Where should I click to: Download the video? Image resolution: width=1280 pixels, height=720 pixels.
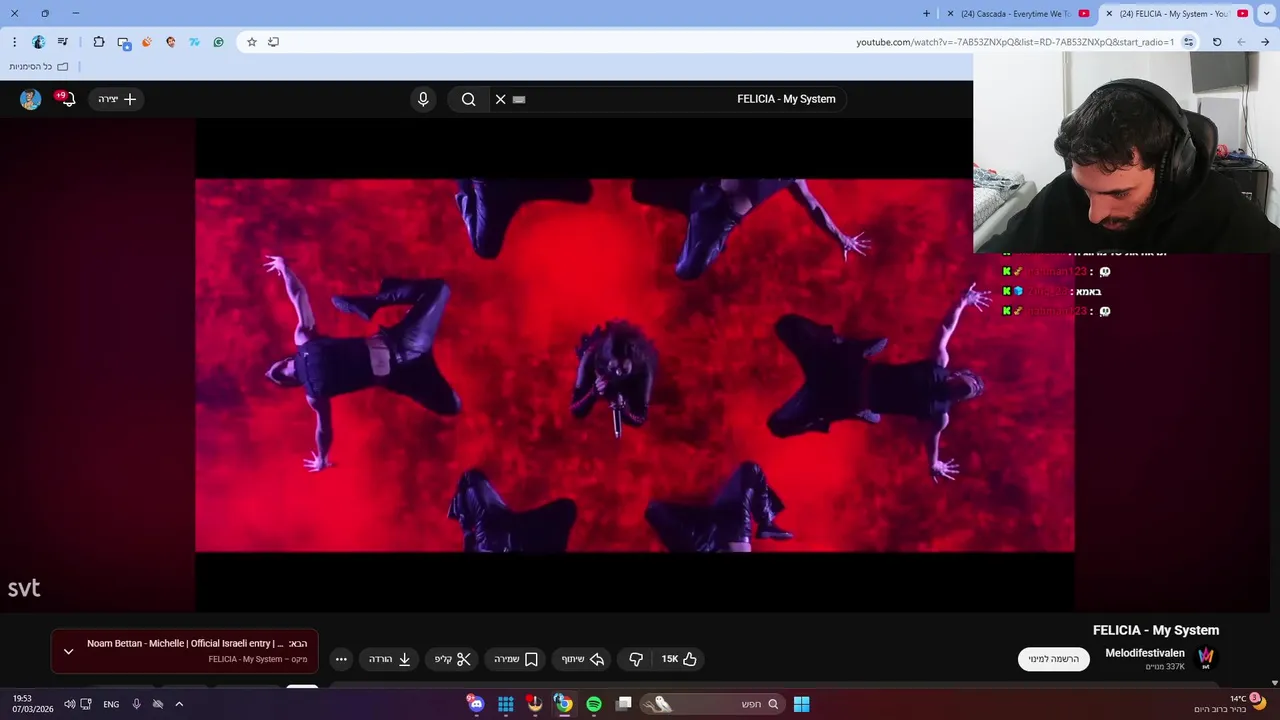[390, 659]
